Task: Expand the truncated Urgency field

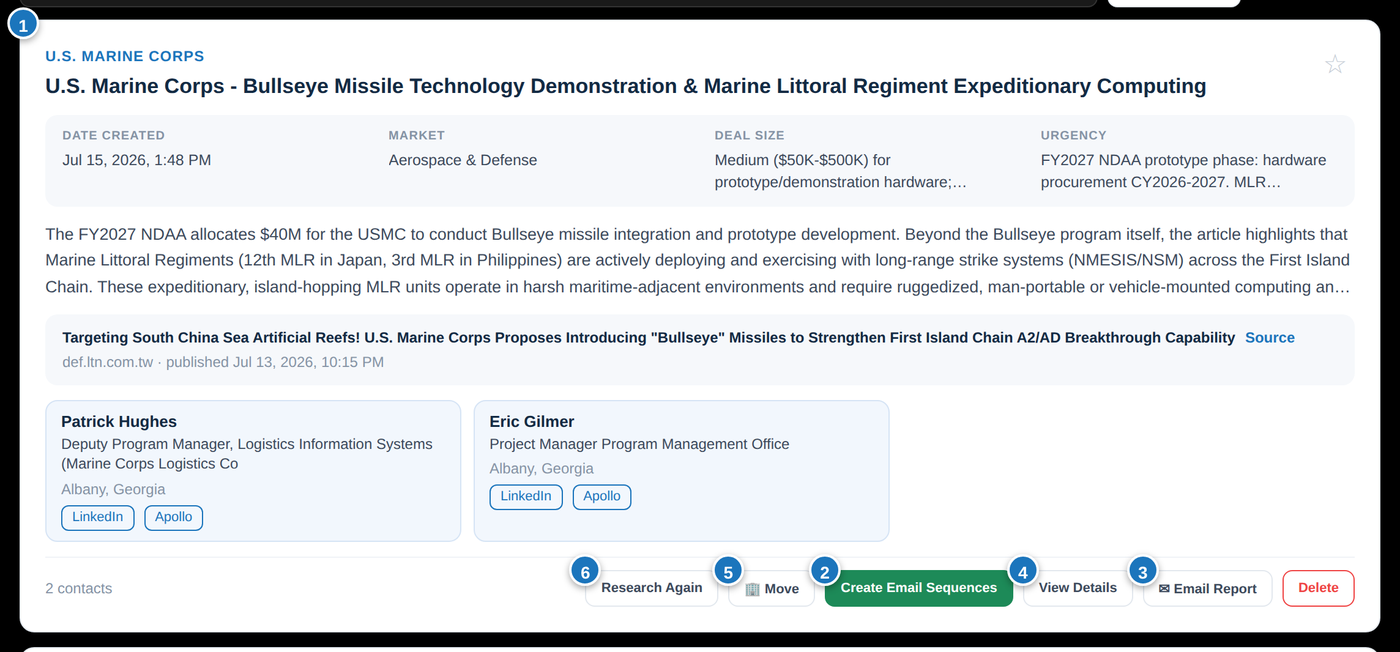Action: click(x=1184, y=171)
